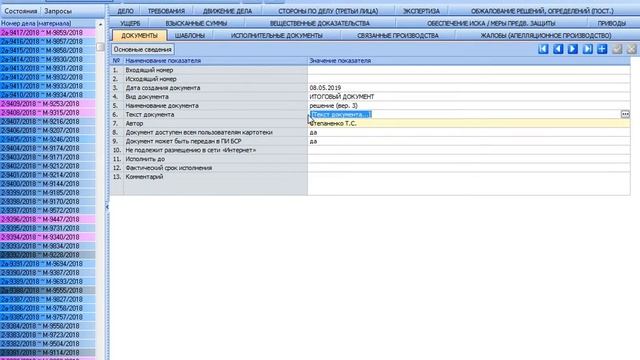Open ВЕЩЕСТВЕННЫЕ ДОКАЗАТЕЛЬСТВА tab
This screenshot has width=640, height=360.
pyautogui.click(x=320, y=23)
